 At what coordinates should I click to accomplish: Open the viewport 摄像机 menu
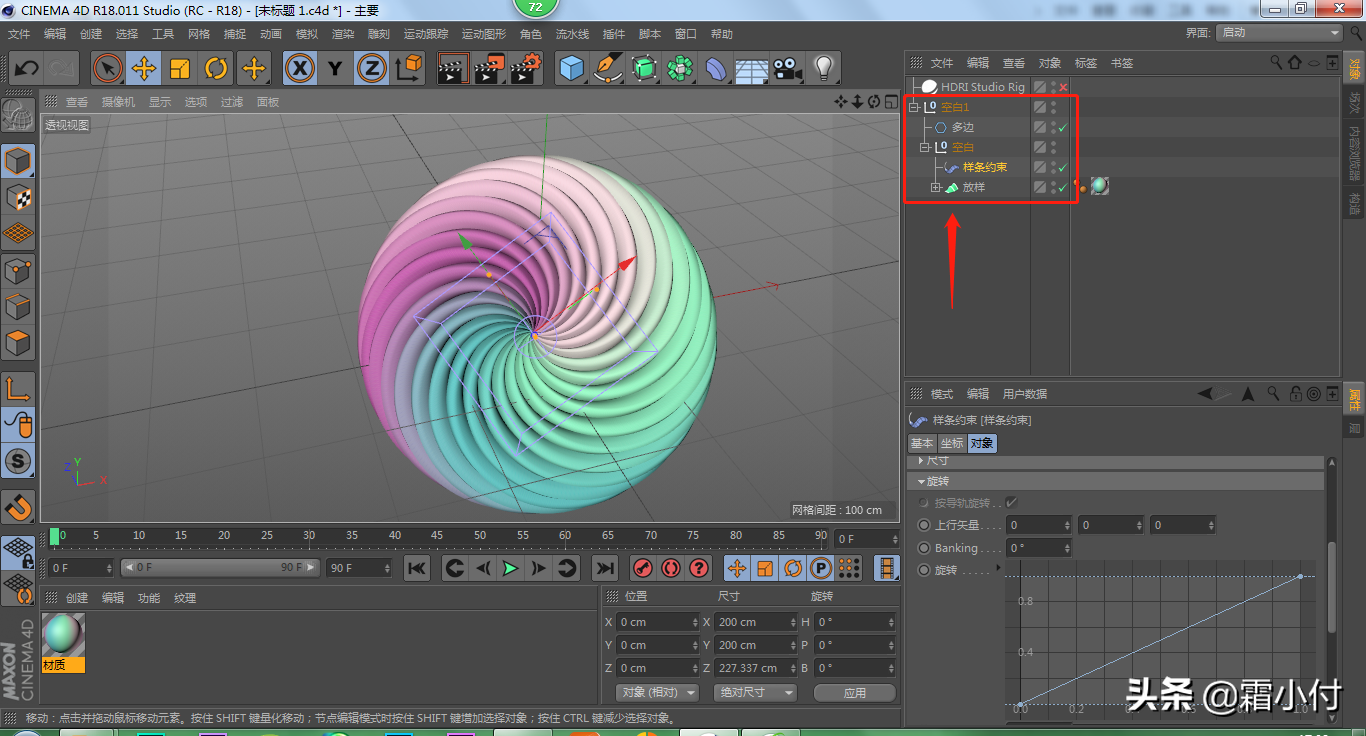coord(119,102)
